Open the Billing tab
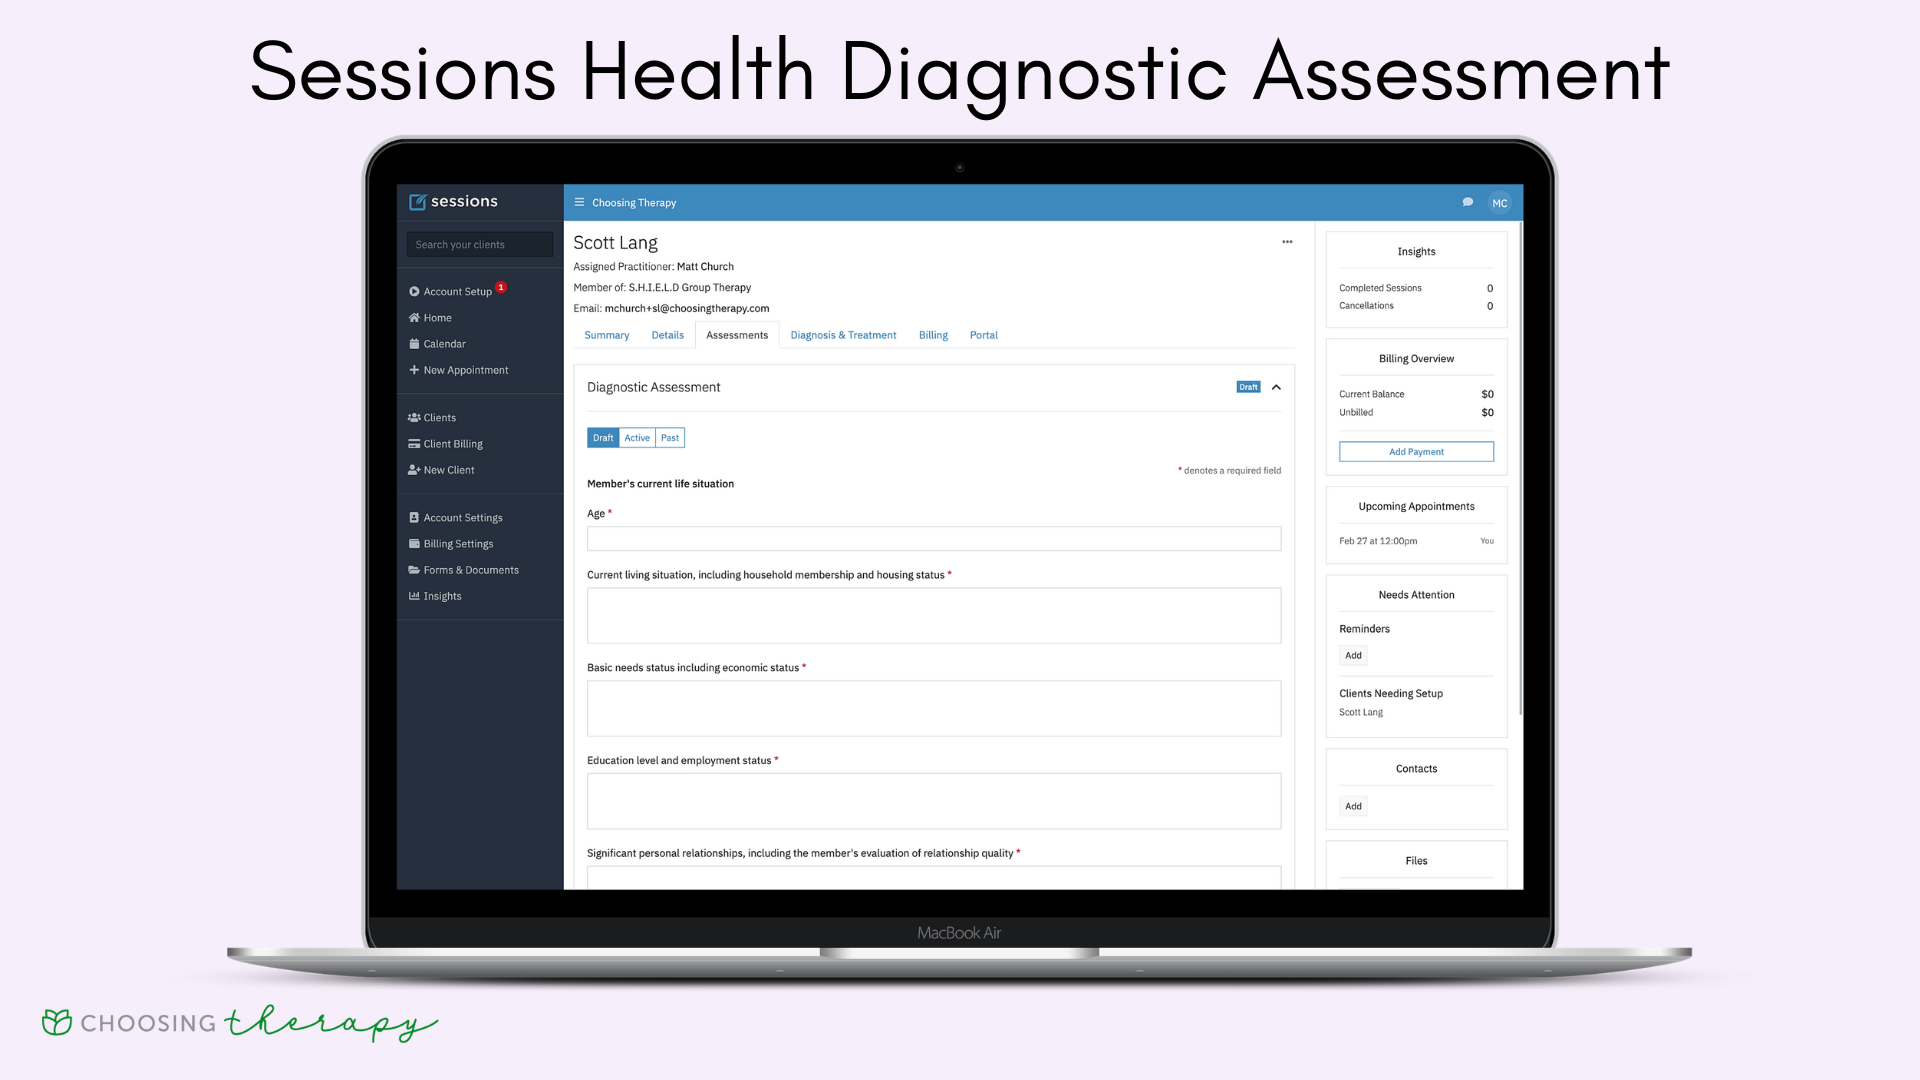 (x=933, y=335)
